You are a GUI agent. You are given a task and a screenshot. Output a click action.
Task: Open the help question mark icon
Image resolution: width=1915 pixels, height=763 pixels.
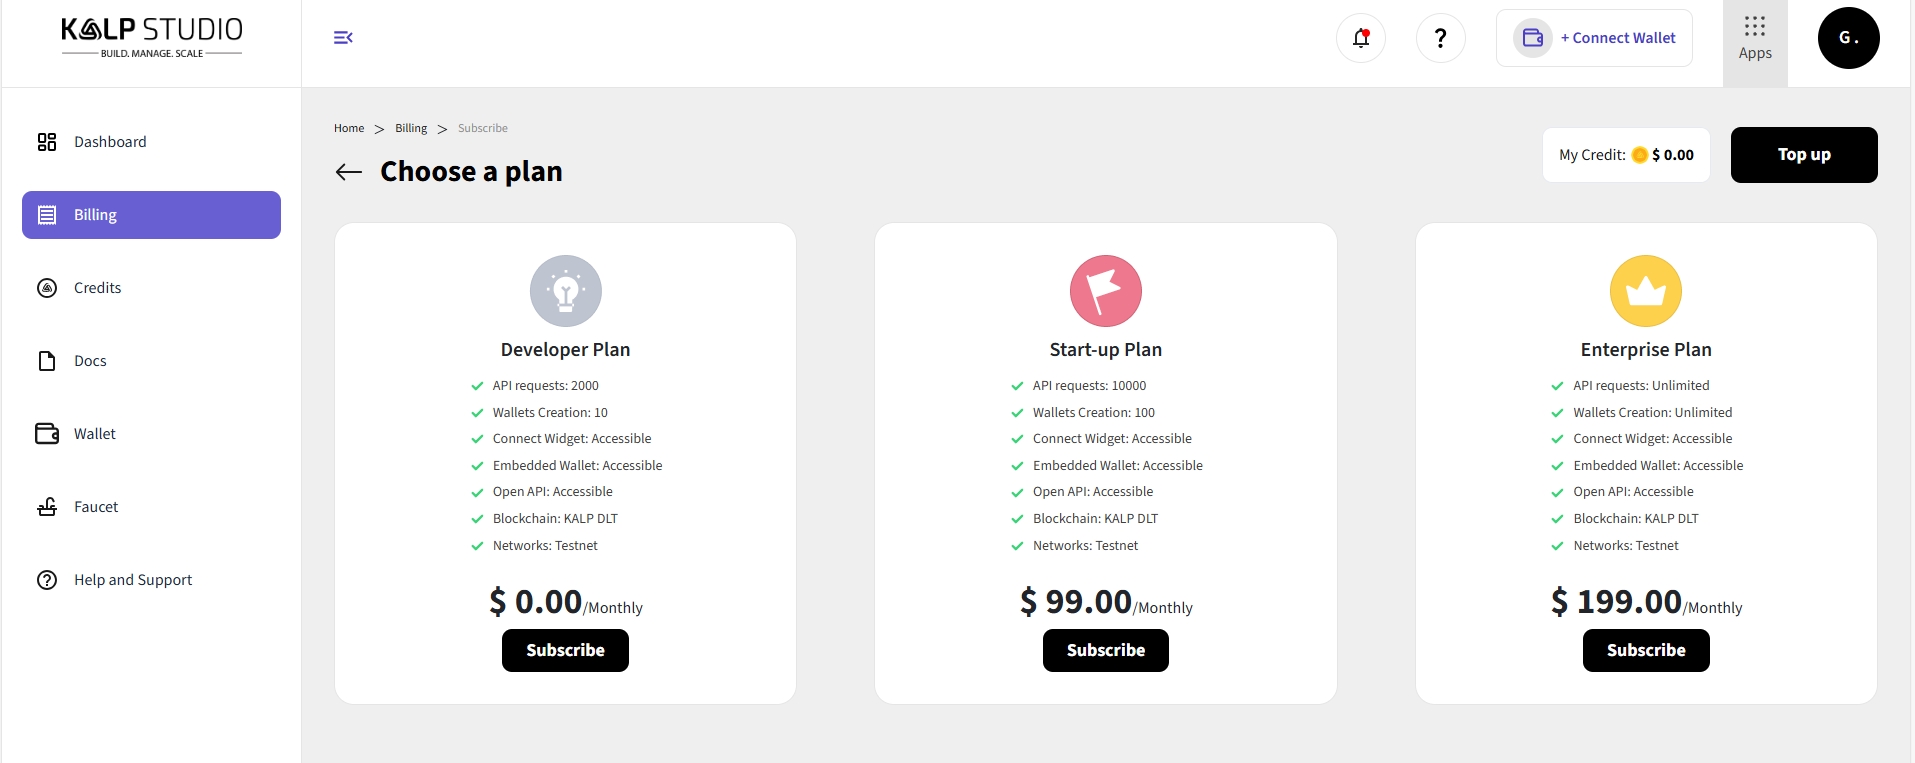pos(1440,38)
